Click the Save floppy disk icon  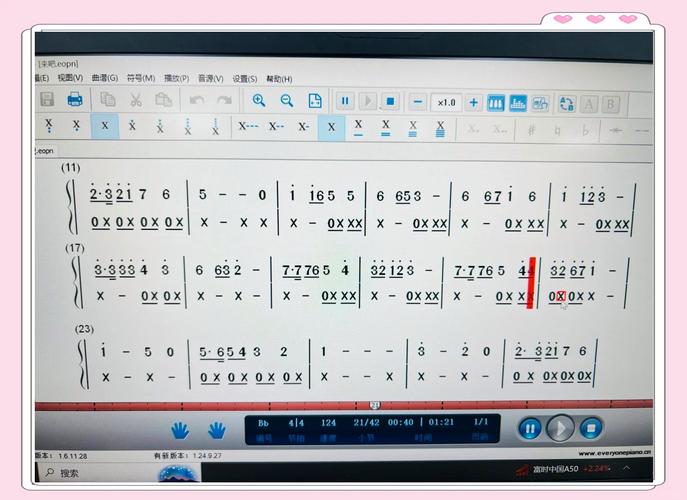point(47,99)
